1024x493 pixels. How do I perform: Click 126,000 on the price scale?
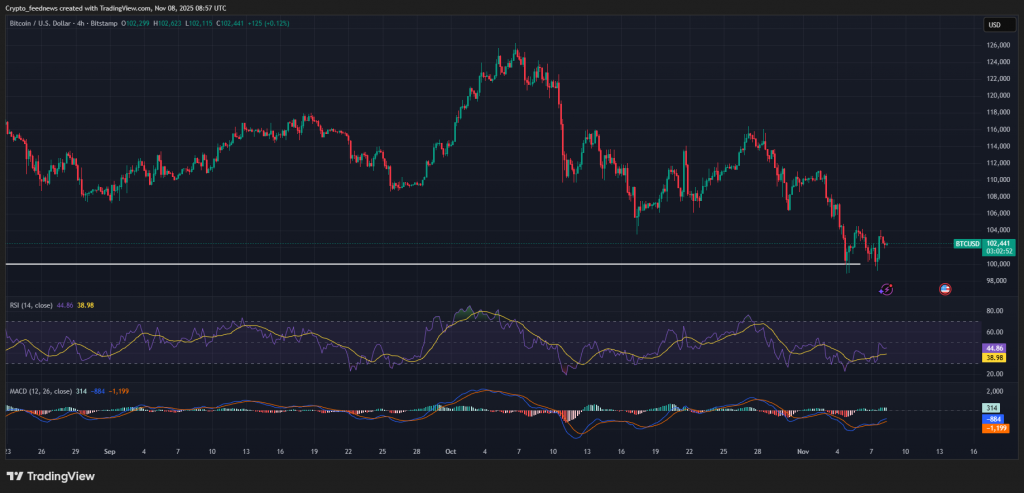pos(994,45)
